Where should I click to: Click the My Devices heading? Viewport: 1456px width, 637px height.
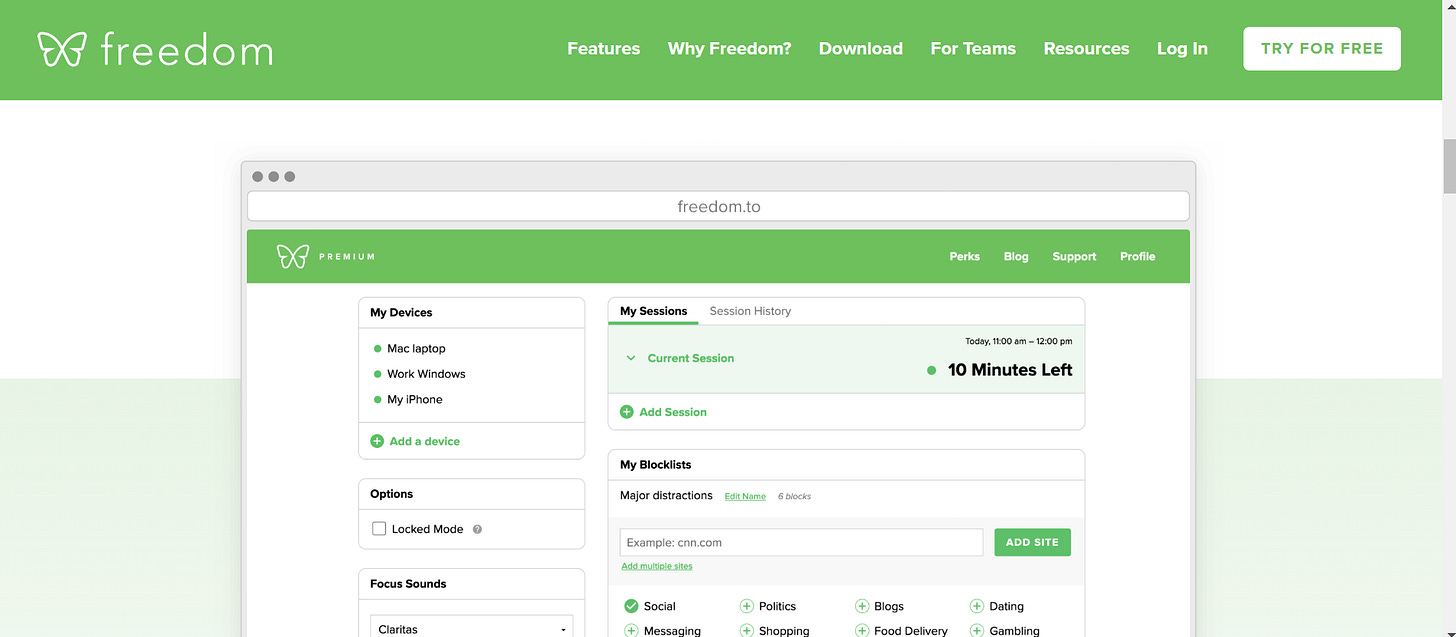click(x=401, y=313)
